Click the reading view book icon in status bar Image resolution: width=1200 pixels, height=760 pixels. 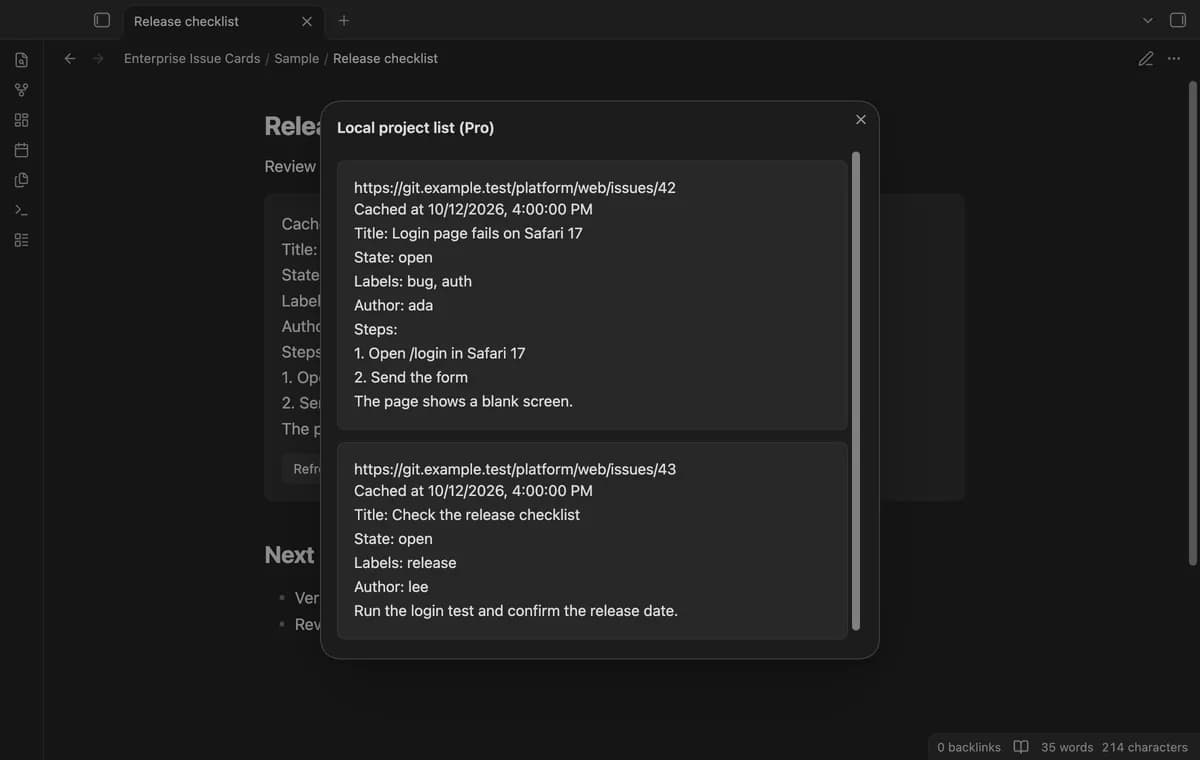point(1021,747)
